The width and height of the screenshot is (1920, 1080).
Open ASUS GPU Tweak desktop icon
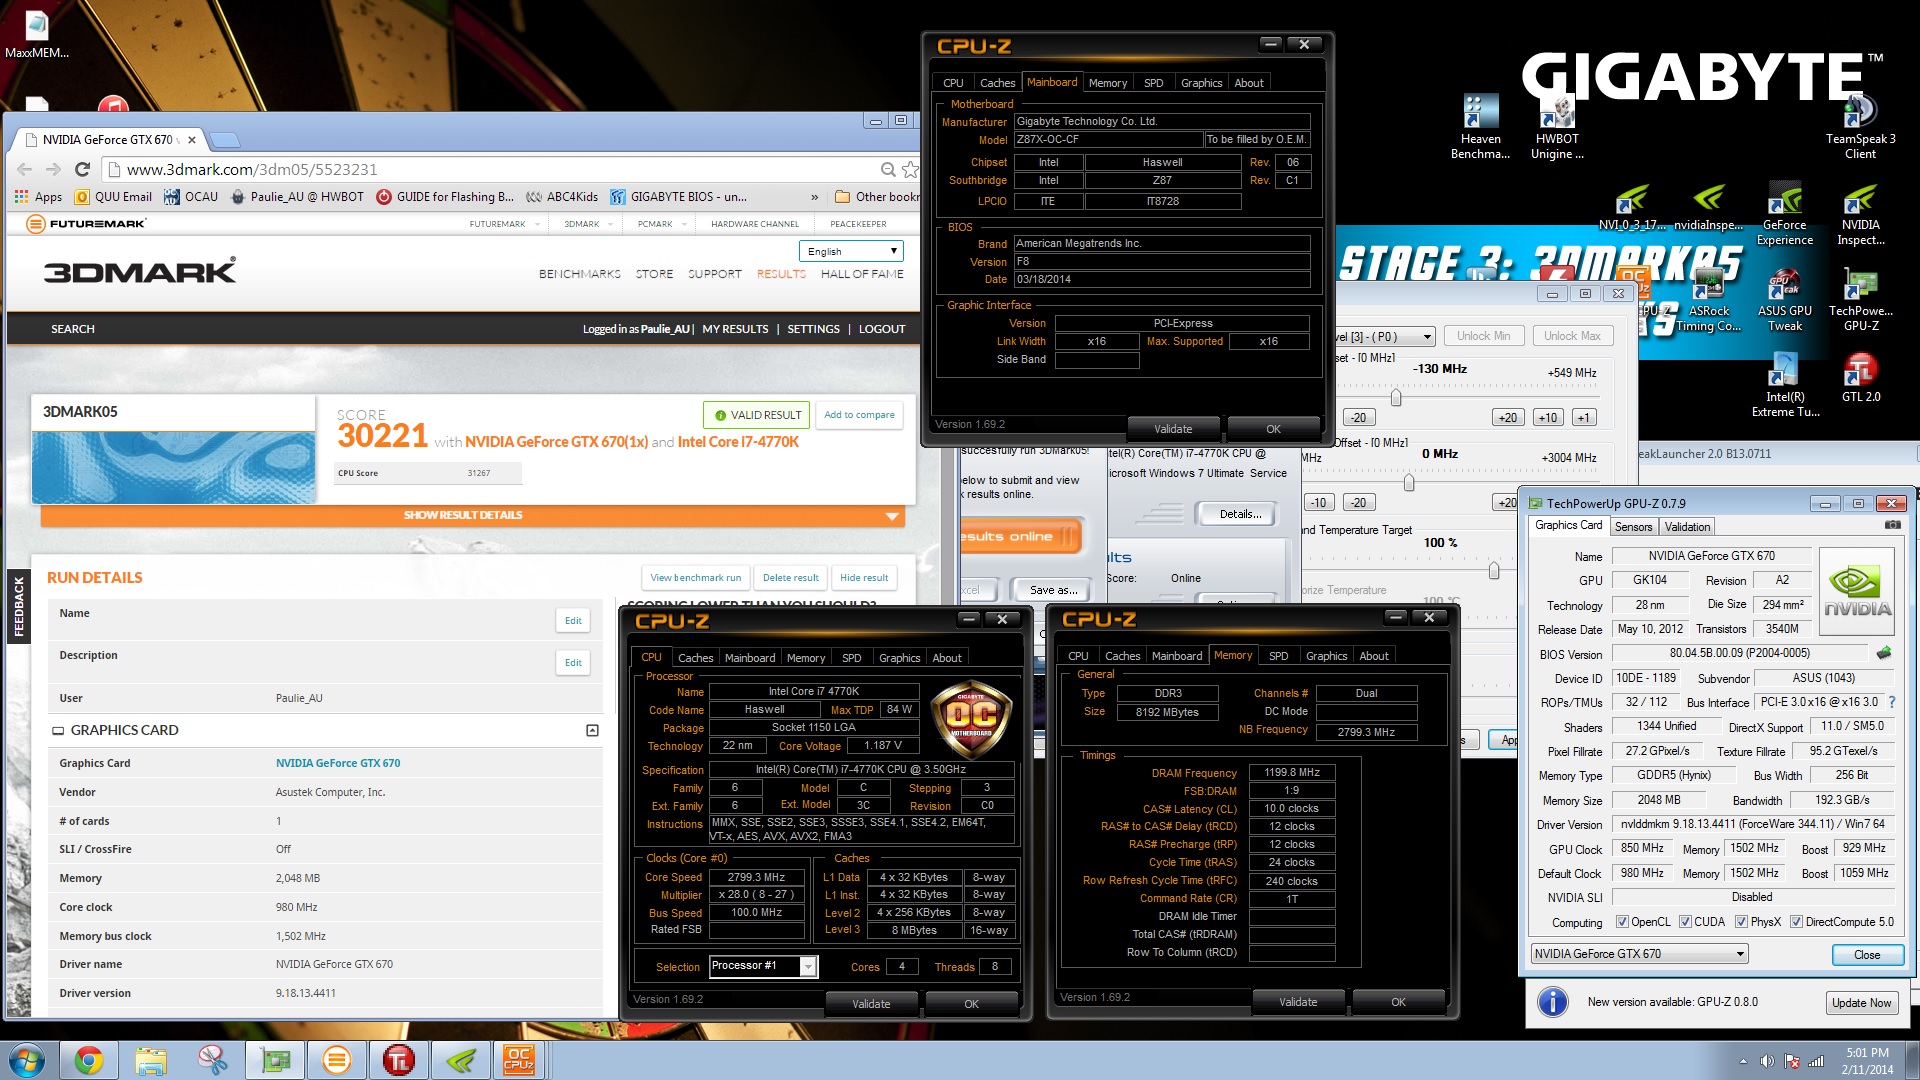click(x=1785, y=300)
